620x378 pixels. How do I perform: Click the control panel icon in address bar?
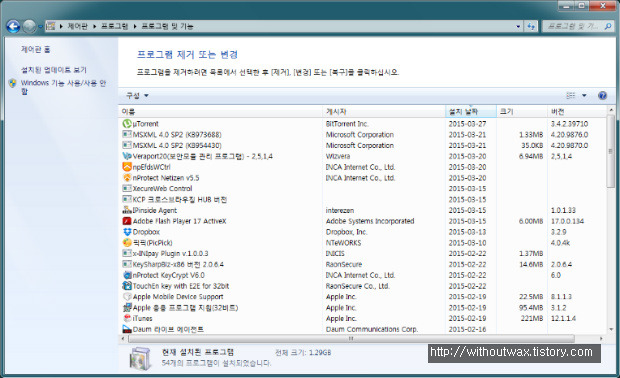tap(50, 26)
